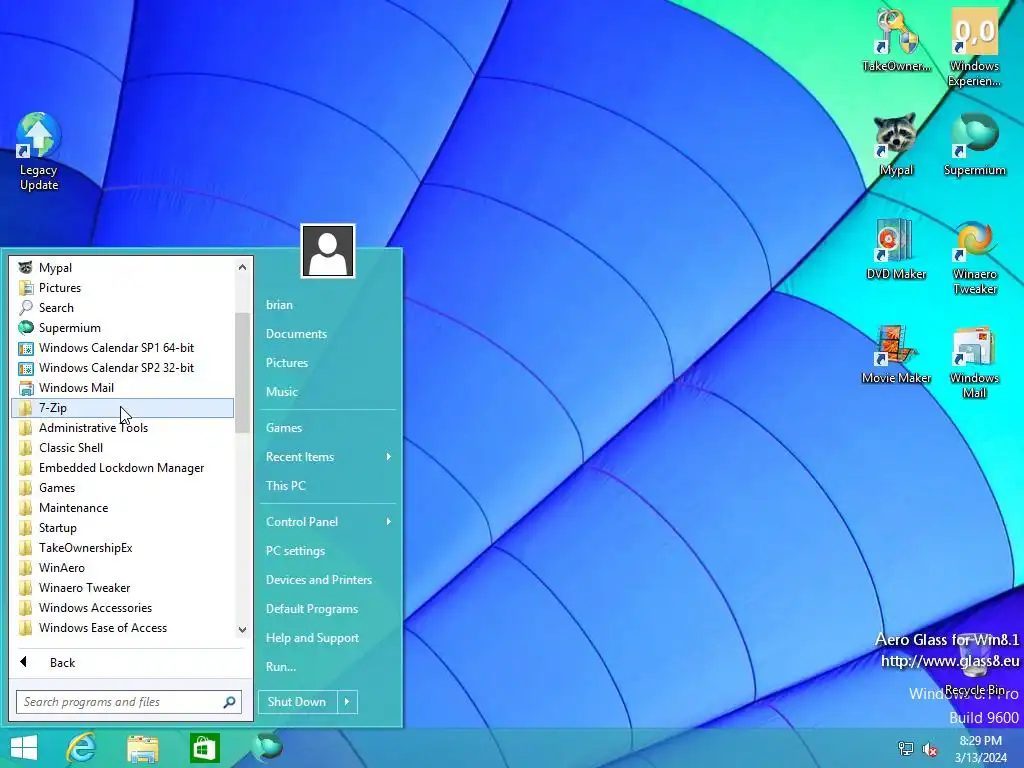Open File Explorer from the taskbar

click(x=142, y=748)
